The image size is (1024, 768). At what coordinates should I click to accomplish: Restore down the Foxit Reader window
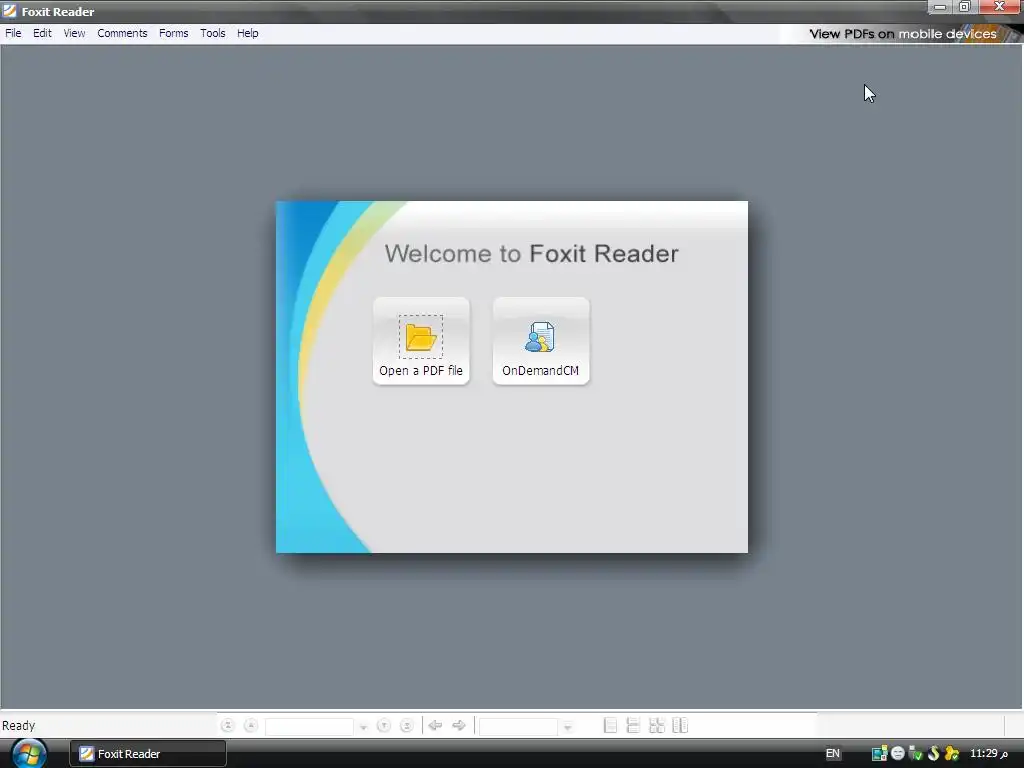coord(965,7)
